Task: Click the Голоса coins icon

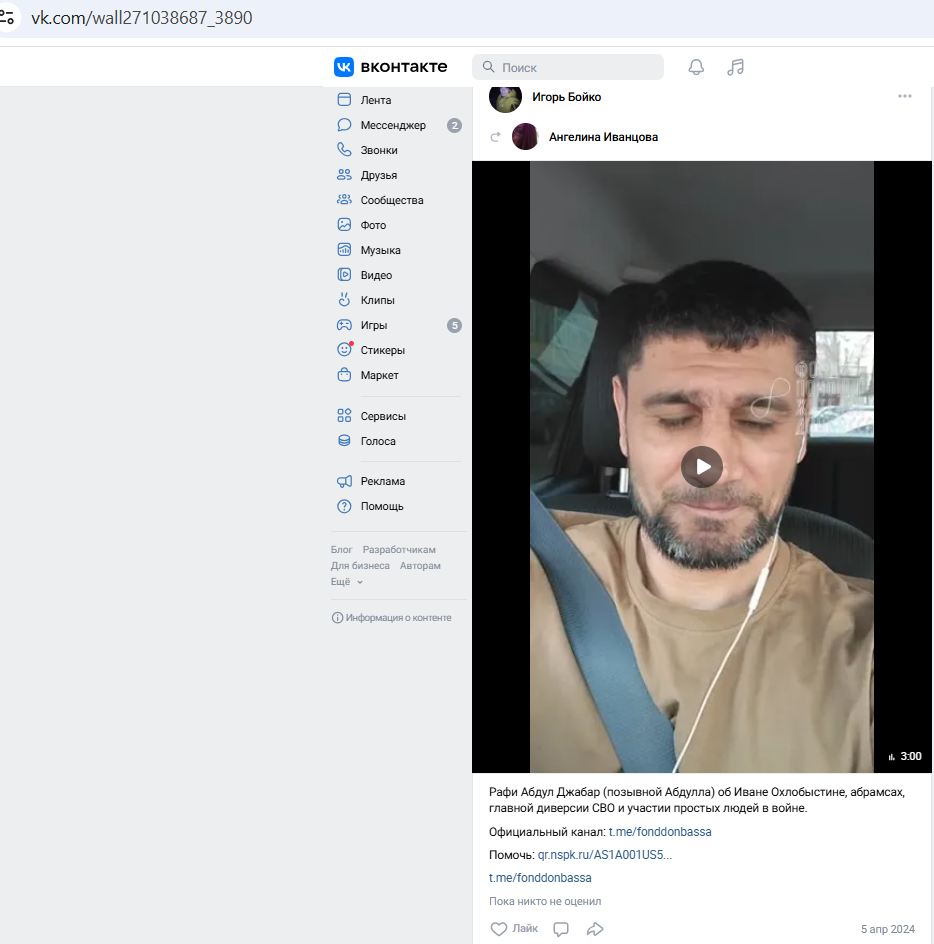Action: click(x=344, y=441)
